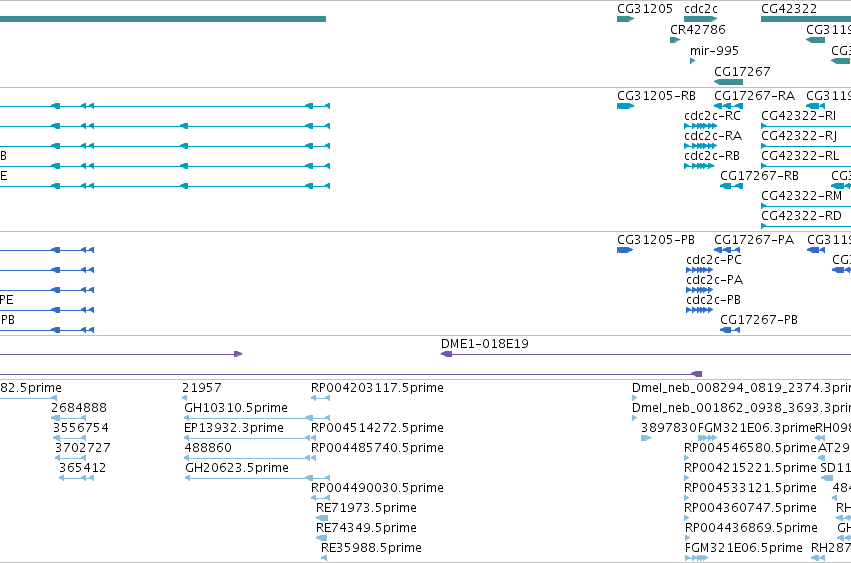Click EST GH10310.5prime
This screenshot has width=851, height=563.
[236, 408]
